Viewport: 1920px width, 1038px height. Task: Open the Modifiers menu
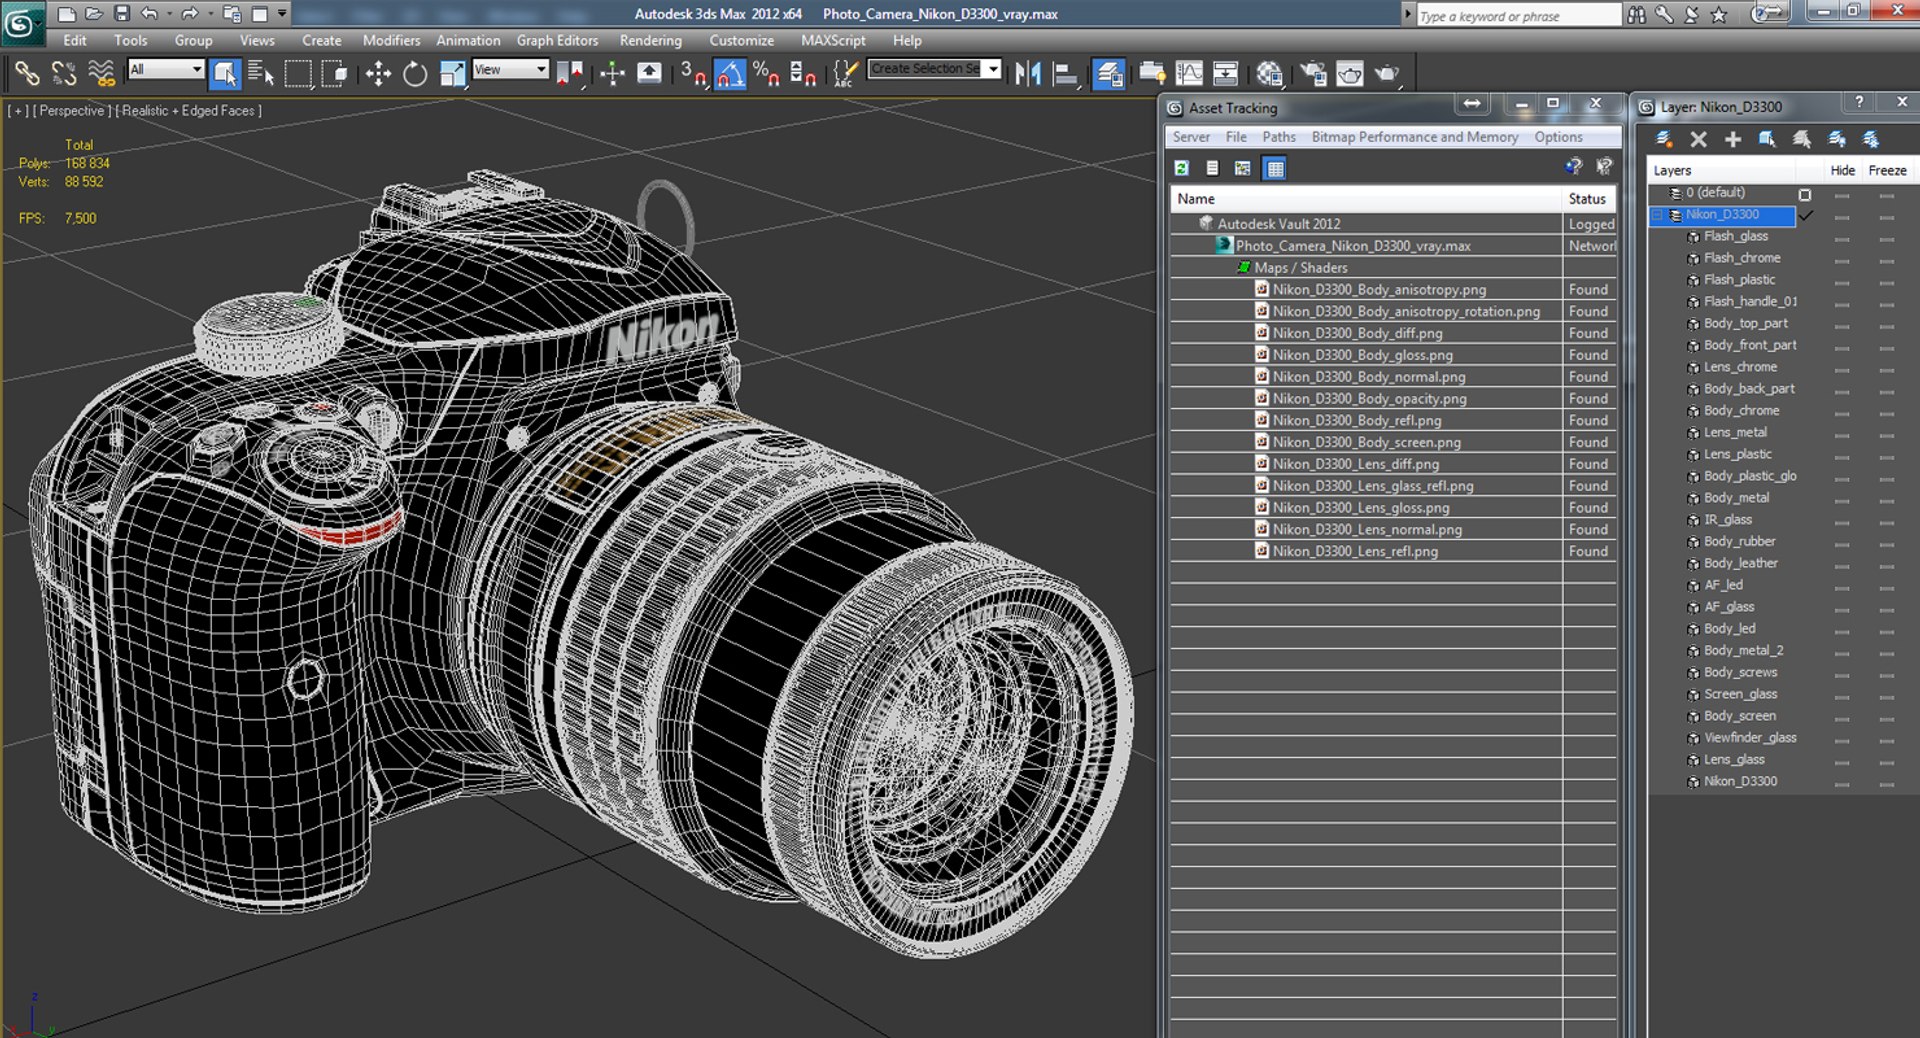point(391,40)
